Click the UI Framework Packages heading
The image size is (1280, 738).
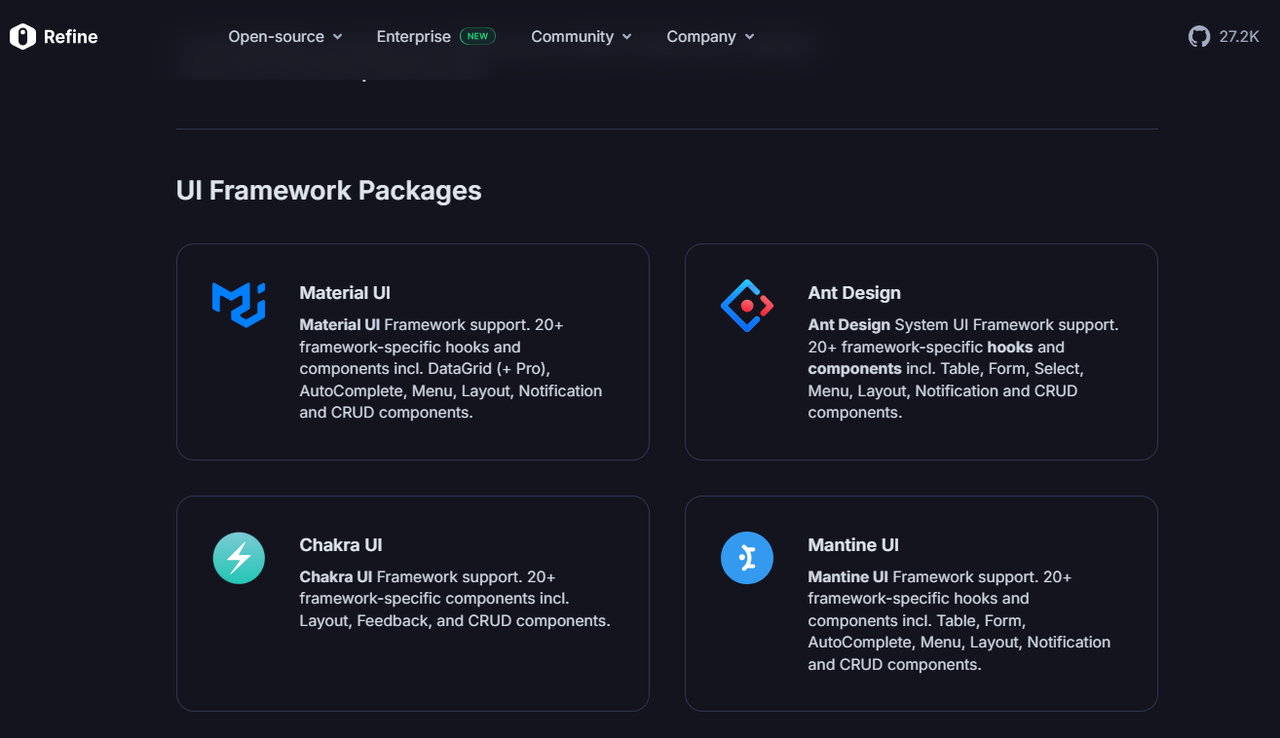pos(329,190)
